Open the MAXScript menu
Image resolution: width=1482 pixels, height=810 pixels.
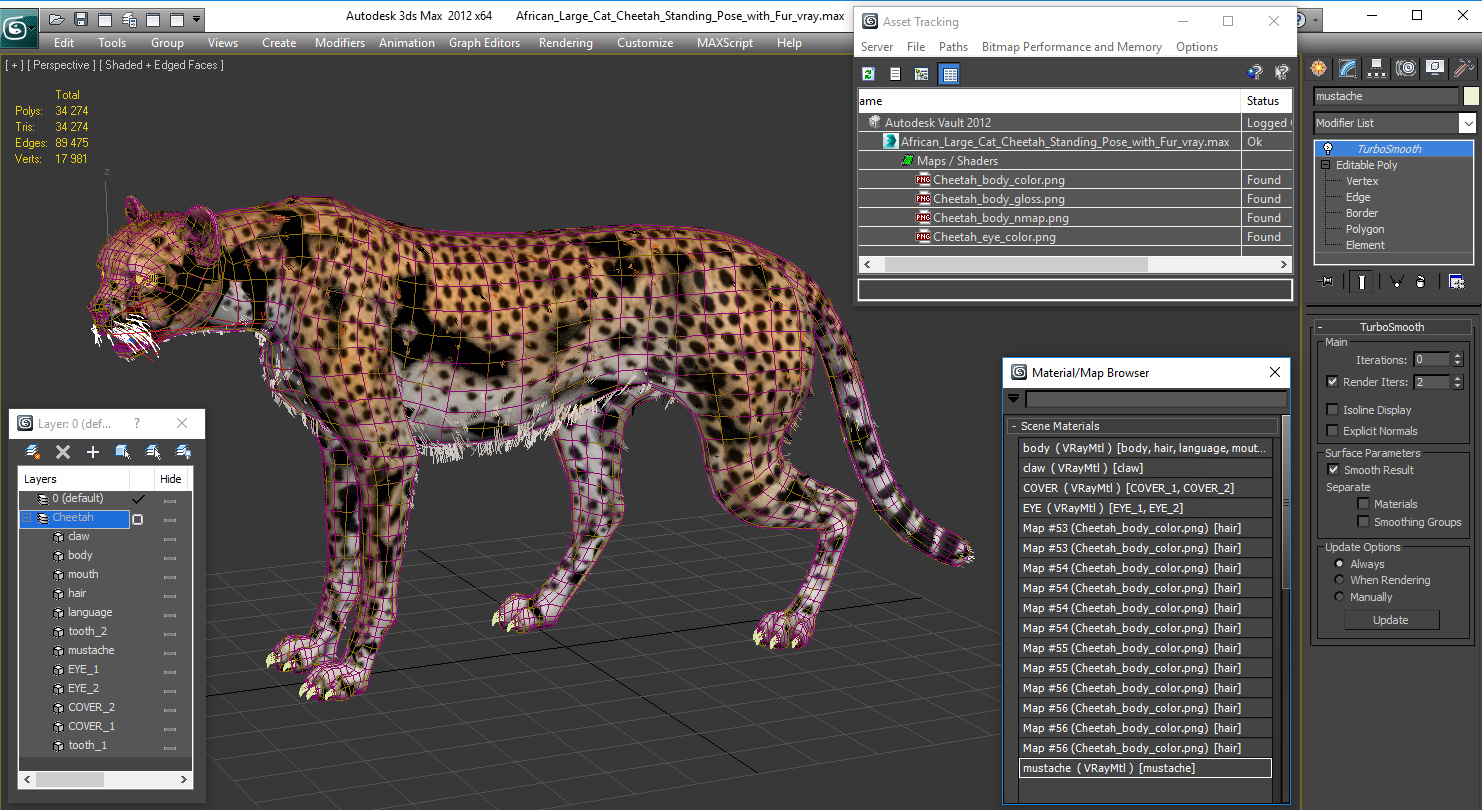click(725, 43)
